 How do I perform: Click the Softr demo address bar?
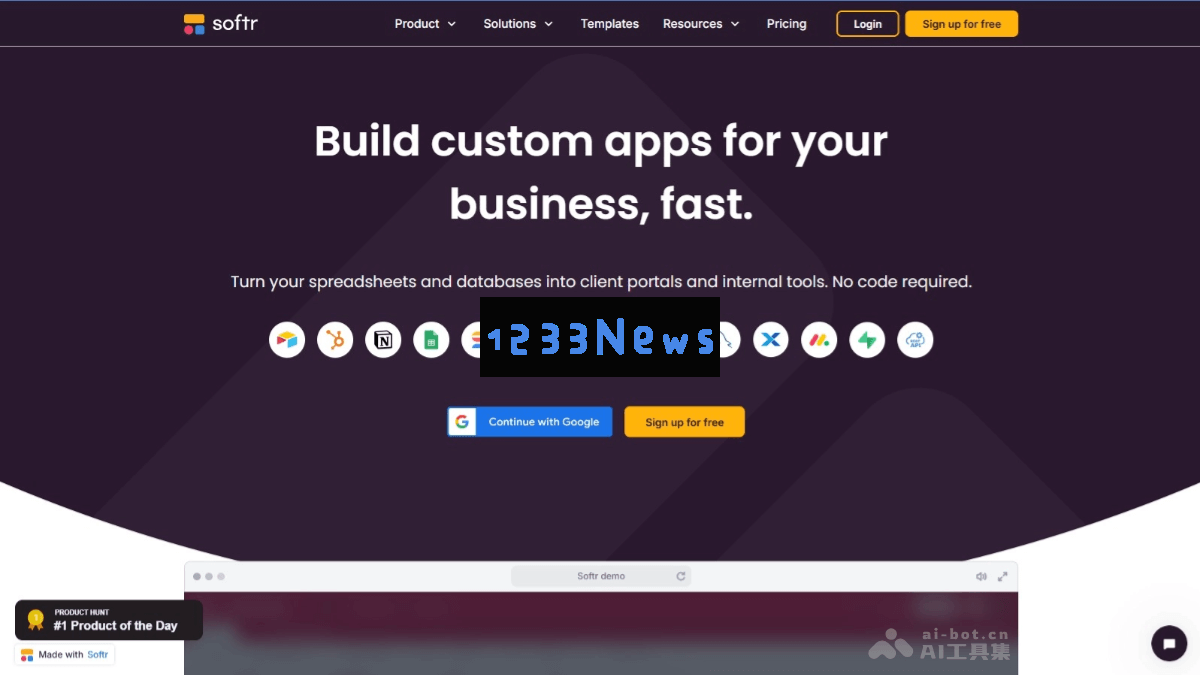tap(601, 576)
